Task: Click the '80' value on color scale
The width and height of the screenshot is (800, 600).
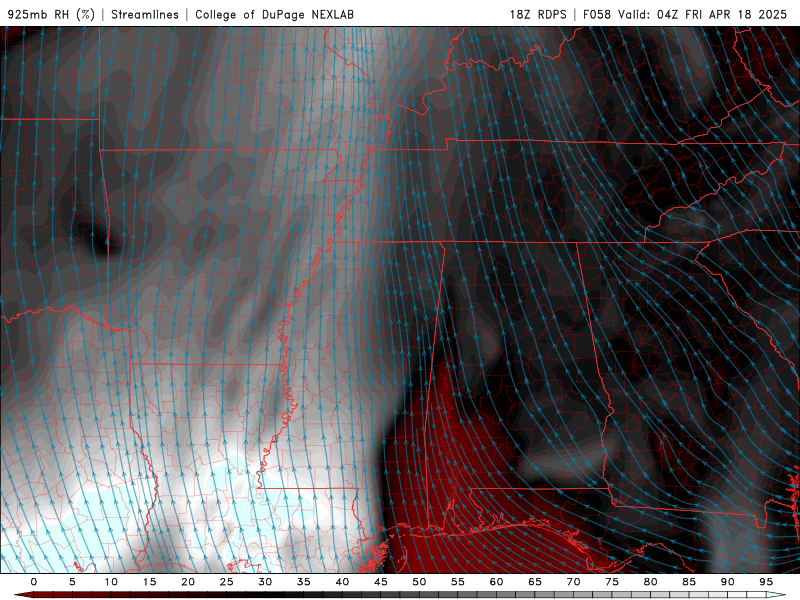Action: coord(650,582)
